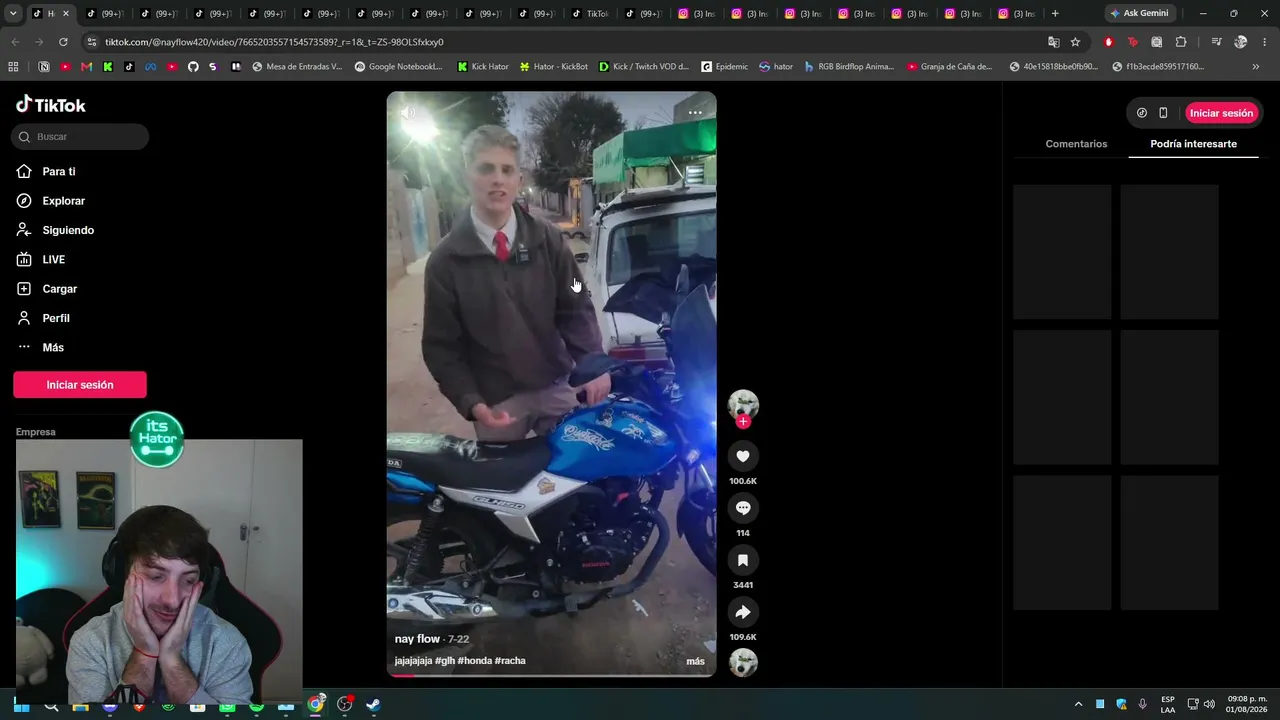This screenshot has height=720, width=1280.
Task: Share the video with 109.6K shares
Action: pos(743,612)
